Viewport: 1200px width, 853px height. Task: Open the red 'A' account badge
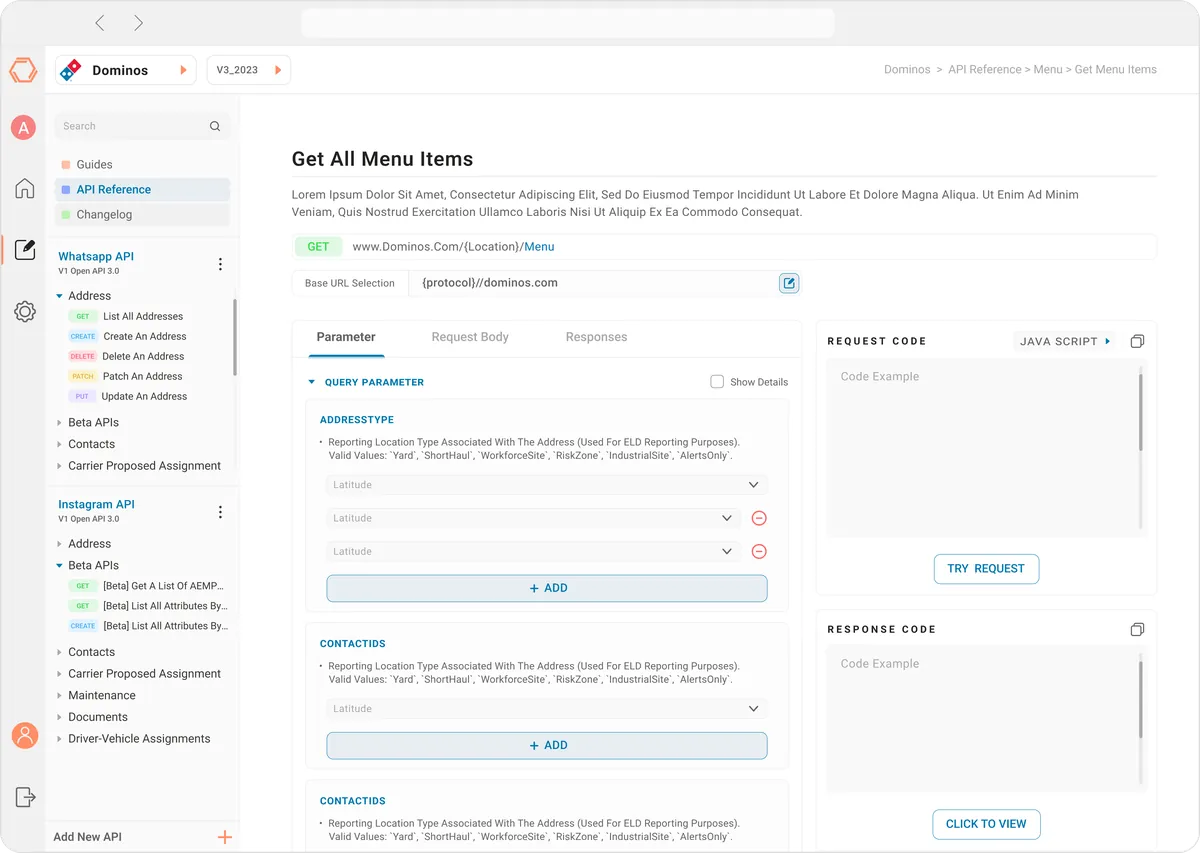point(23,128)
